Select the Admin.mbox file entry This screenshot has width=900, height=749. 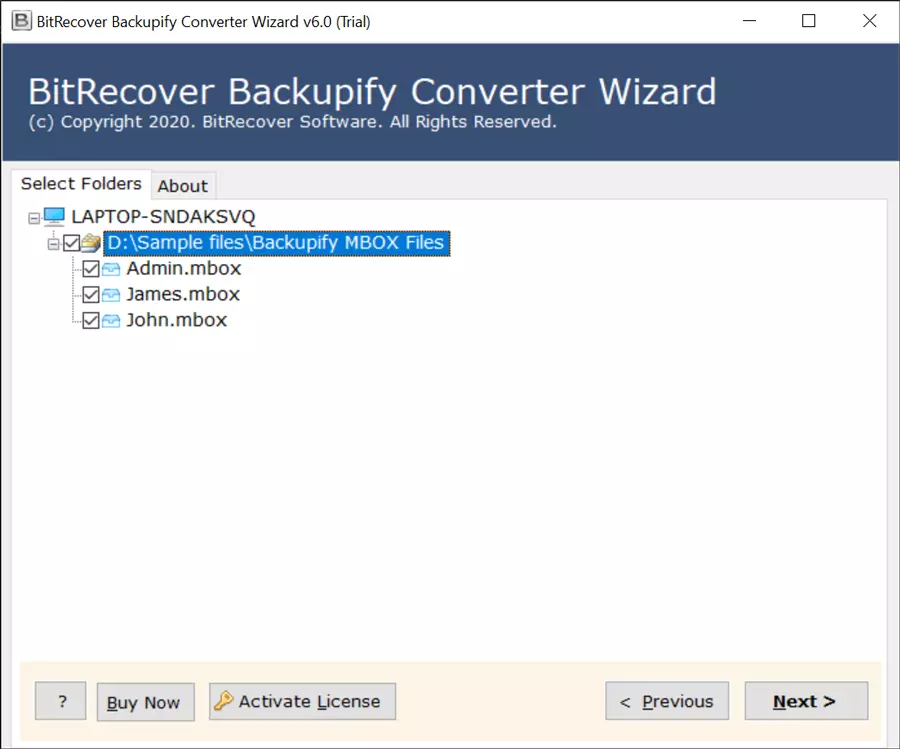pos(184,269)
